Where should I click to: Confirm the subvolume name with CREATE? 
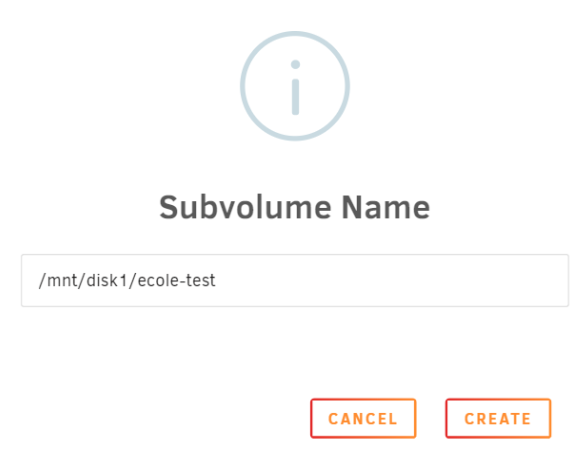click(x=498, y=418)
